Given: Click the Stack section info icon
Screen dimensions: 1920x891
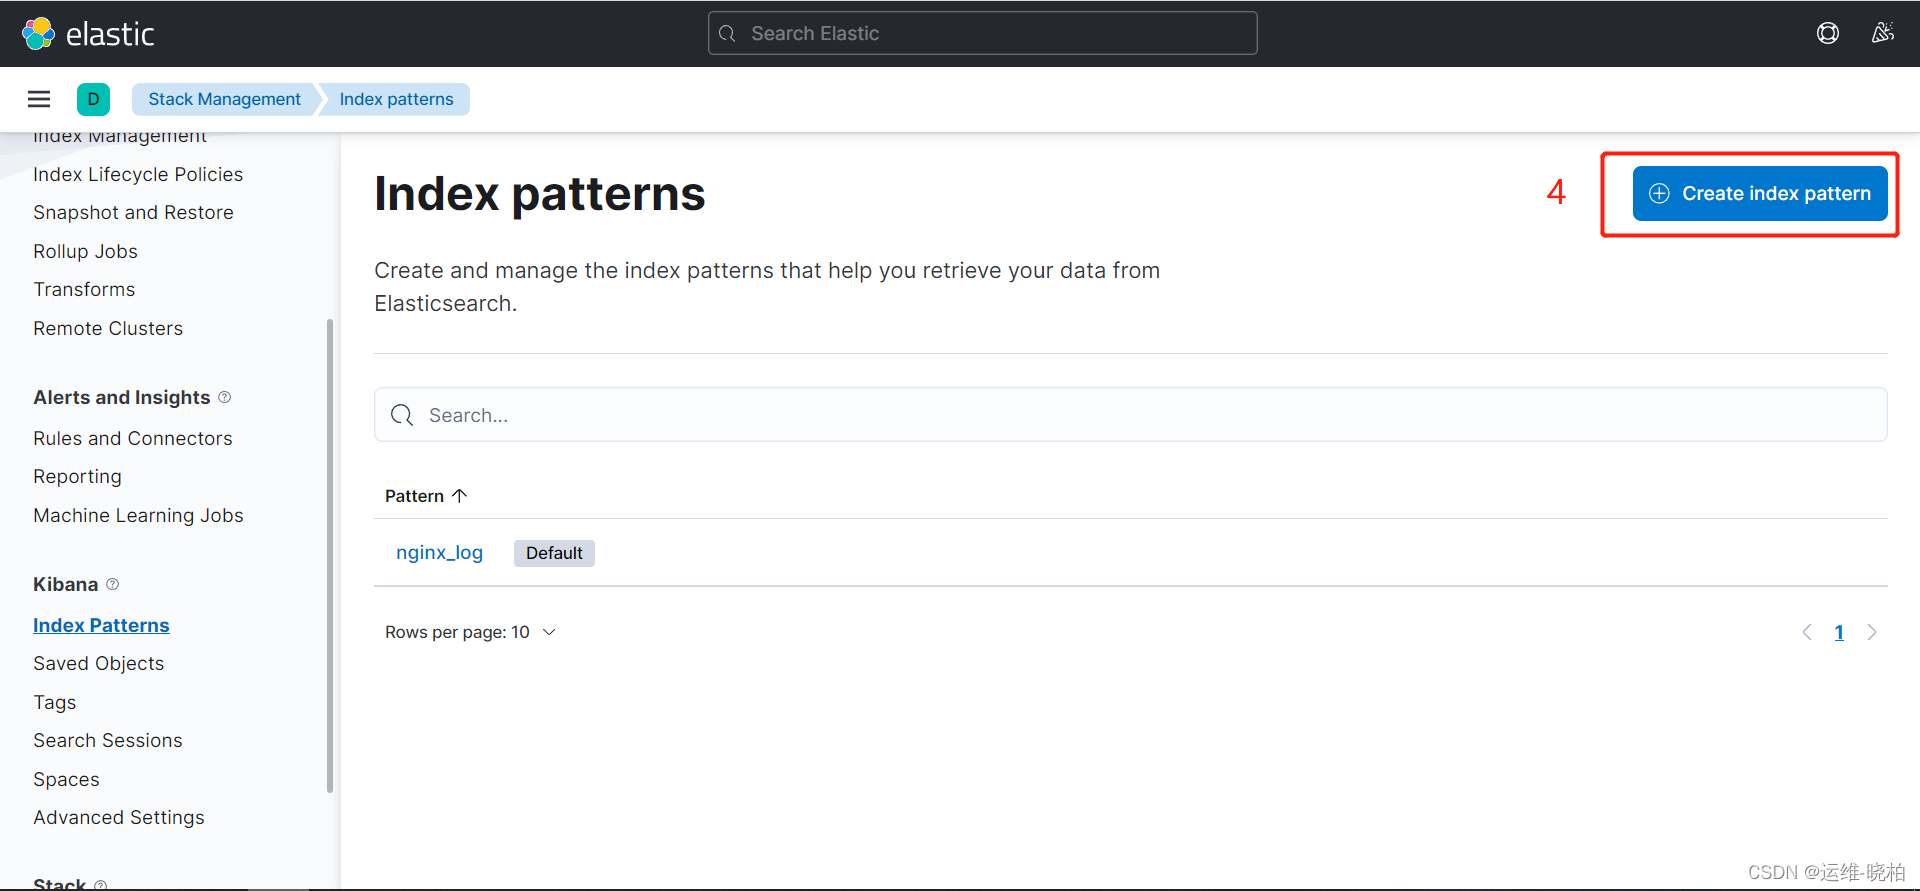Looking at the screenshot, I should (100, 885).
